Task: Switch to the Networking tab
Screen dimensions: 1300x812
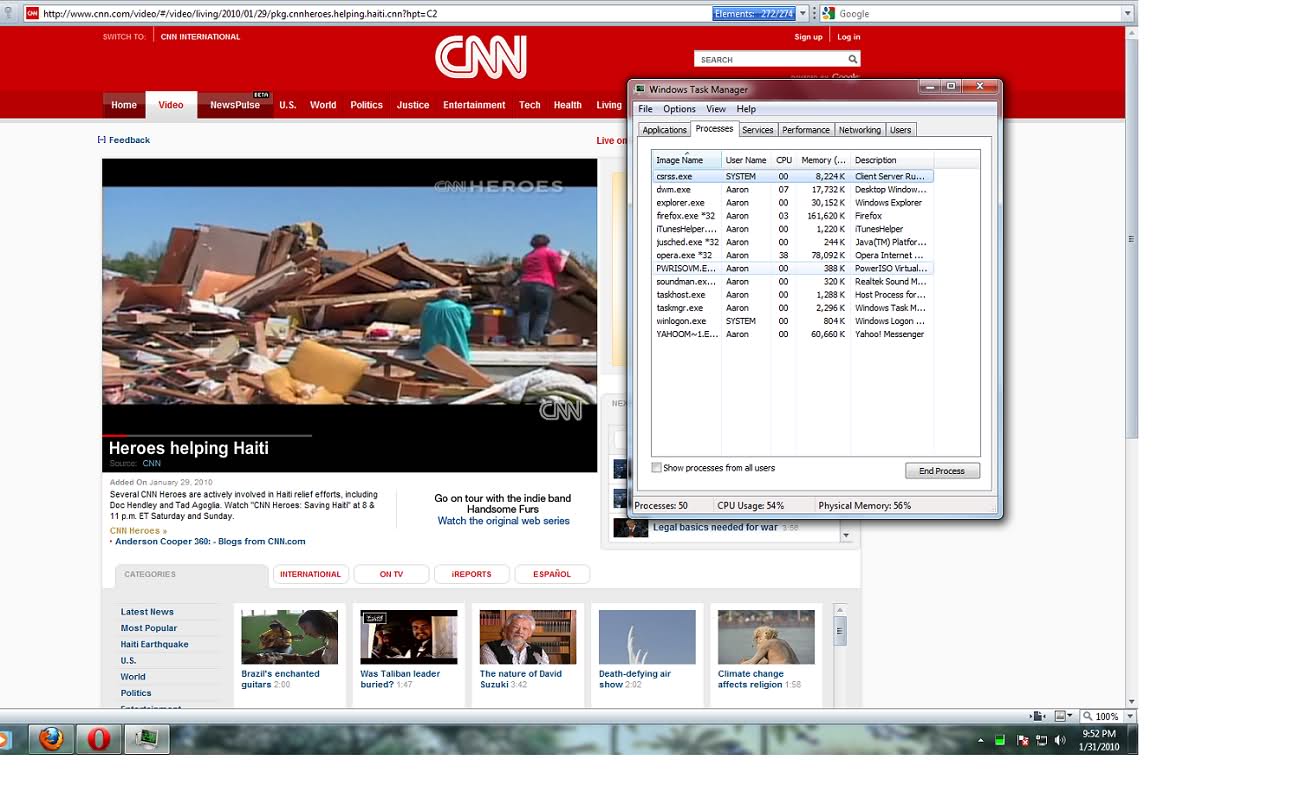Action: pos(860,130)
